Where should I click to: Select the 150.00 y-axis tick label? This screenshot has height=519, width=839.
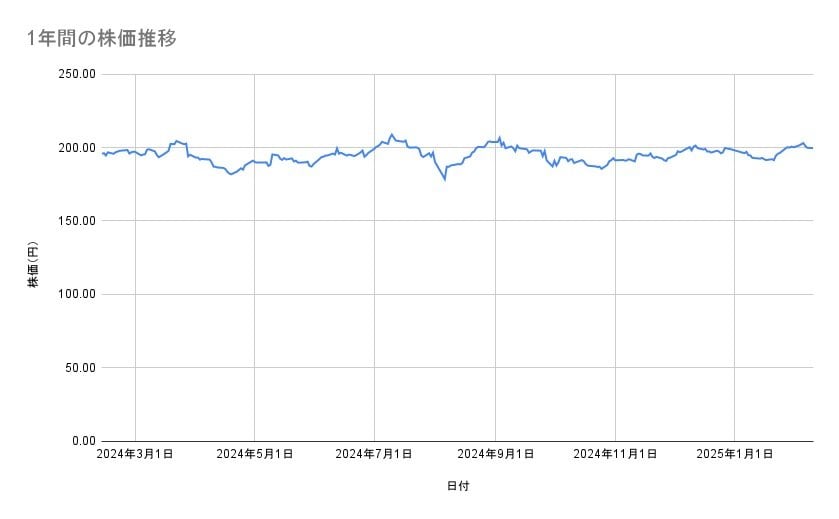click(75, 221)
